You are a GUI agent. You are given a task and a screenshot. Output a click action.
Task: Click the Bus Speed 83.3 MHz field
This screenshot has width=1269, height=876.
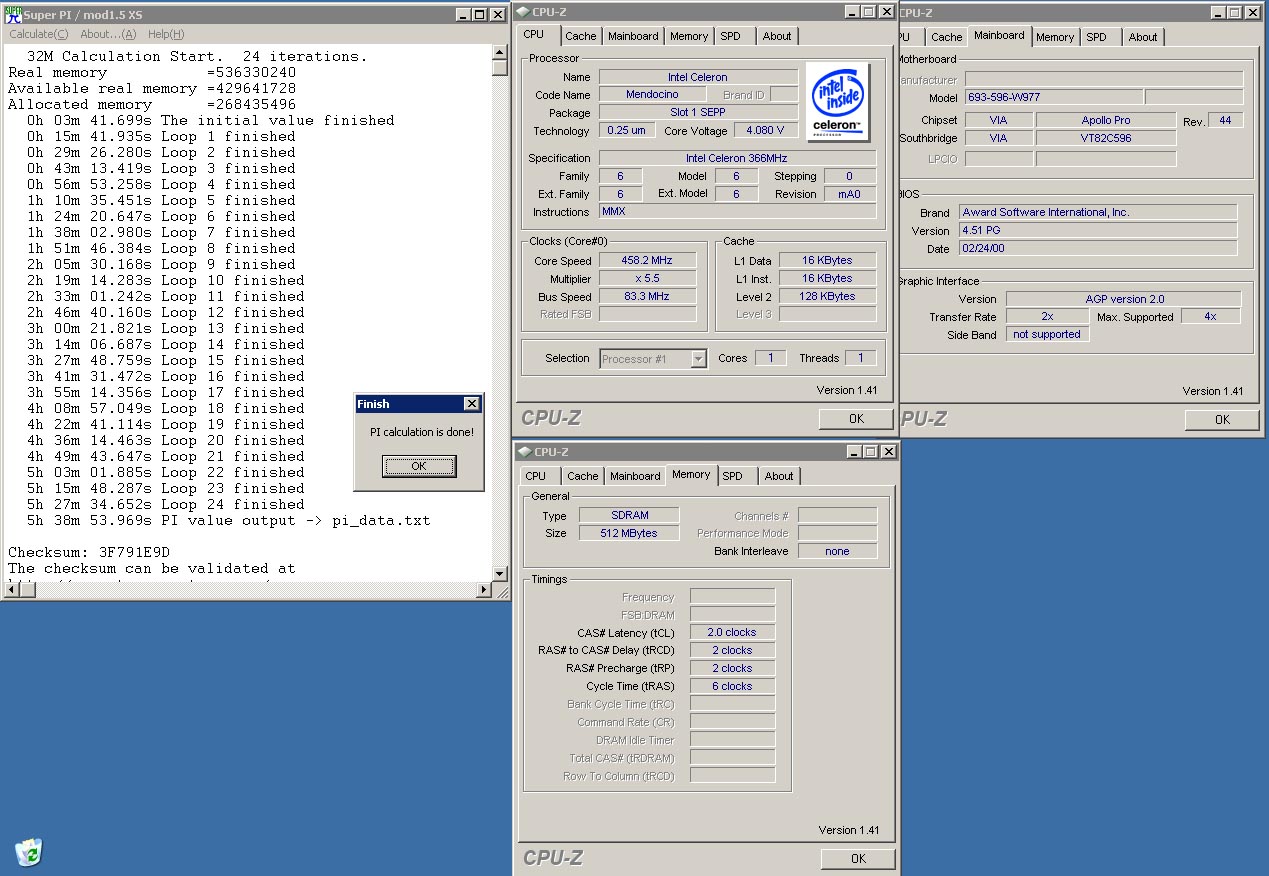click(x=647, y=297)
